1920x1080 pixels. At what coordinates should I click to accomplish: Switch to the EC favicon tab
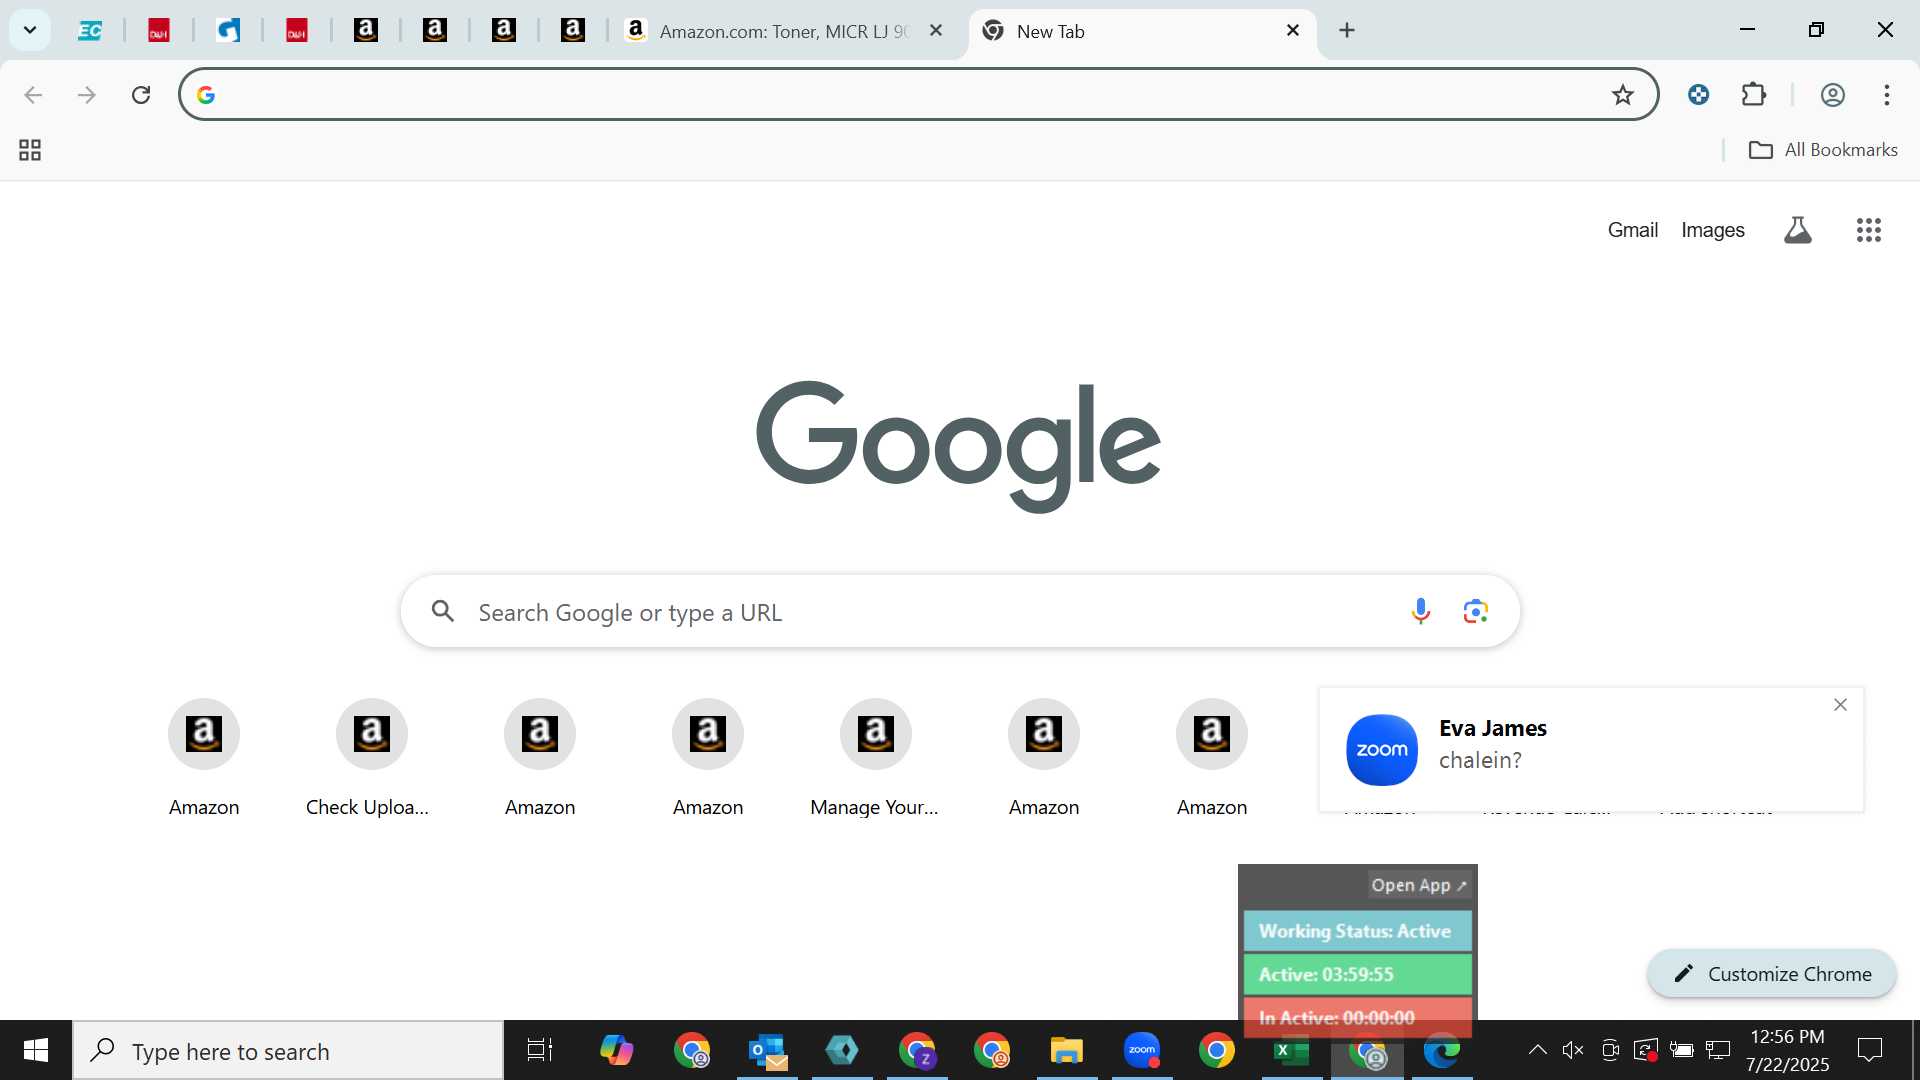coord(90,31)
